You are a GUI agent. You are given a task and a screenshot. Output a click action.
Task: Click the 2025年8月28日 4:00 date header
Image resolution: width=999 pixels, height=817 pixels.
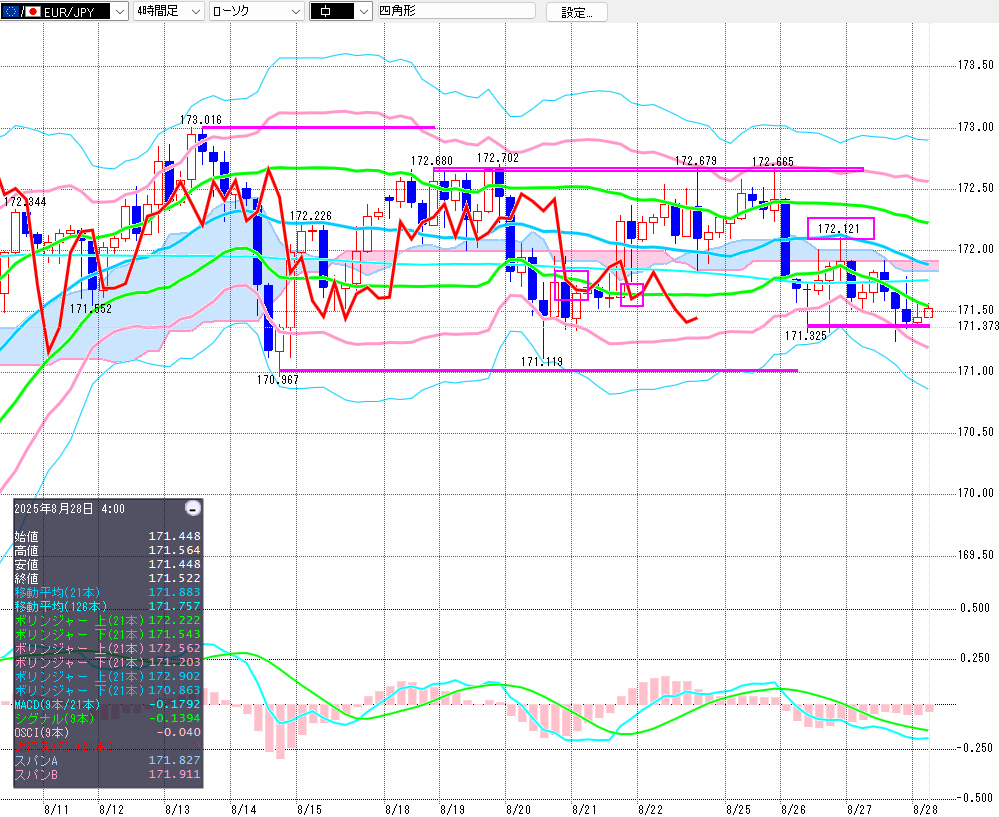(69, 509)
